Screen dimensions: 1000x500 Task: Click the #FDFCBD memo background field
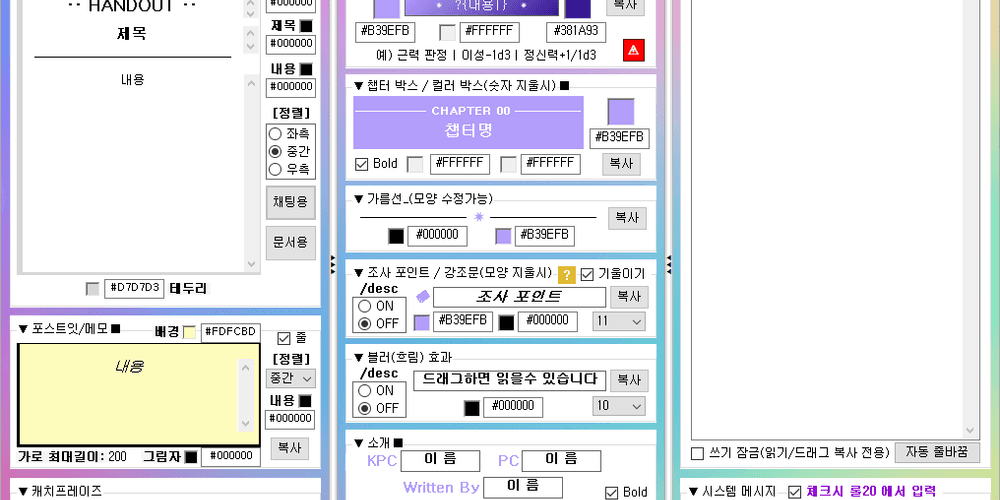pyautogui.click(x=231, y=332)
